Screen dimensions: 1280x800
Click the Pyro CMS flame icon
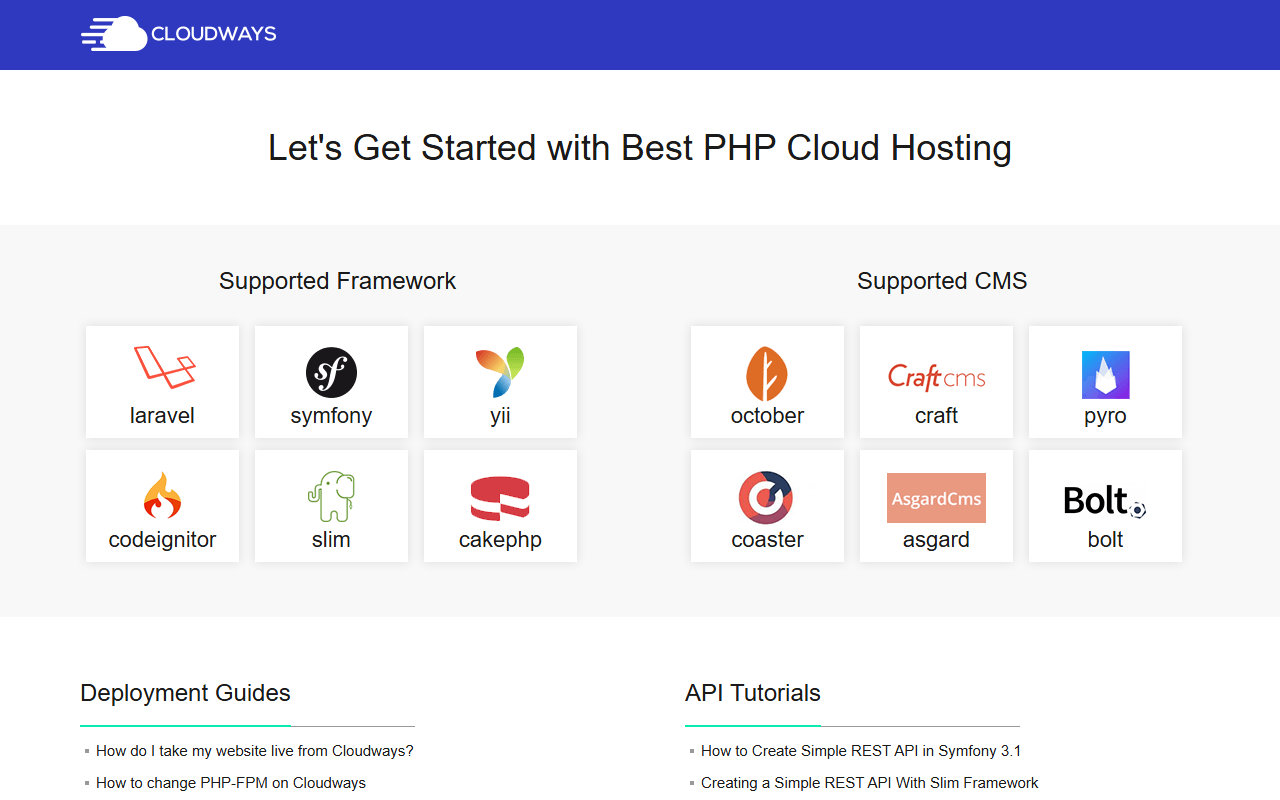click(x=1106, y=375)
